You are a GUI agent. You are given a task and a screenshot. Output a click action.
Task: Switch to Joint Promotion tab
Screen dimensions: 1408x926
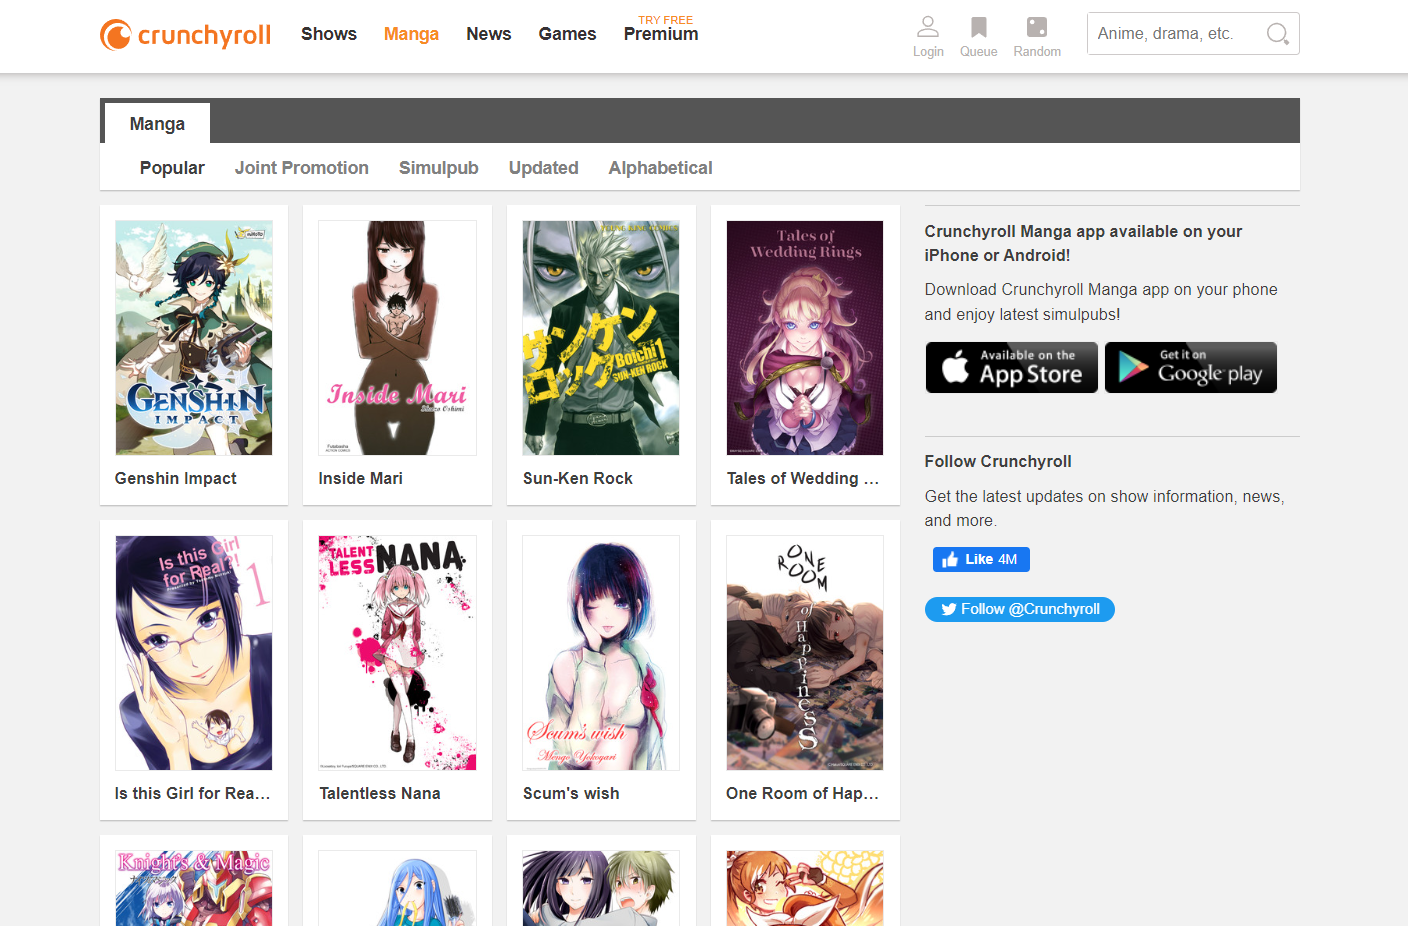point(302,168)
